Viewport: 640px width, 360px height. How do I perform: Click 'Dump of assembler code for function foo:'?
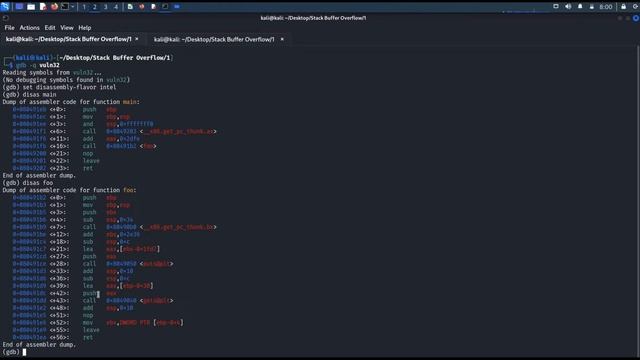point(69,190)
